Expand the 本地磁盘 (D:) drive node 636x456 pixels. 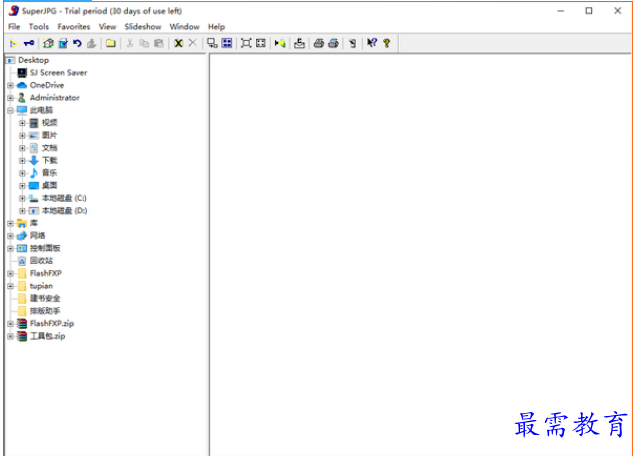[22, 211]
